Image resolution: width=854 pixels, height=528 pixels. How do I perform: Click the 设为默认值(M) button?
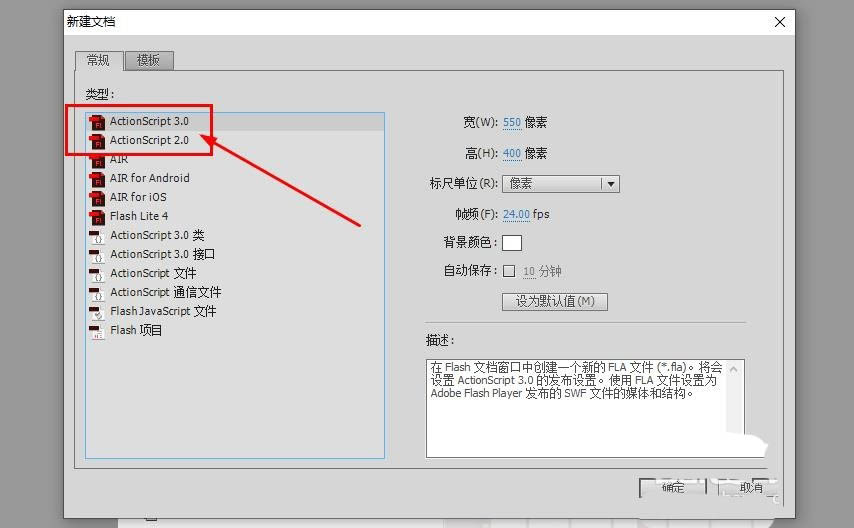coord(554,301)
